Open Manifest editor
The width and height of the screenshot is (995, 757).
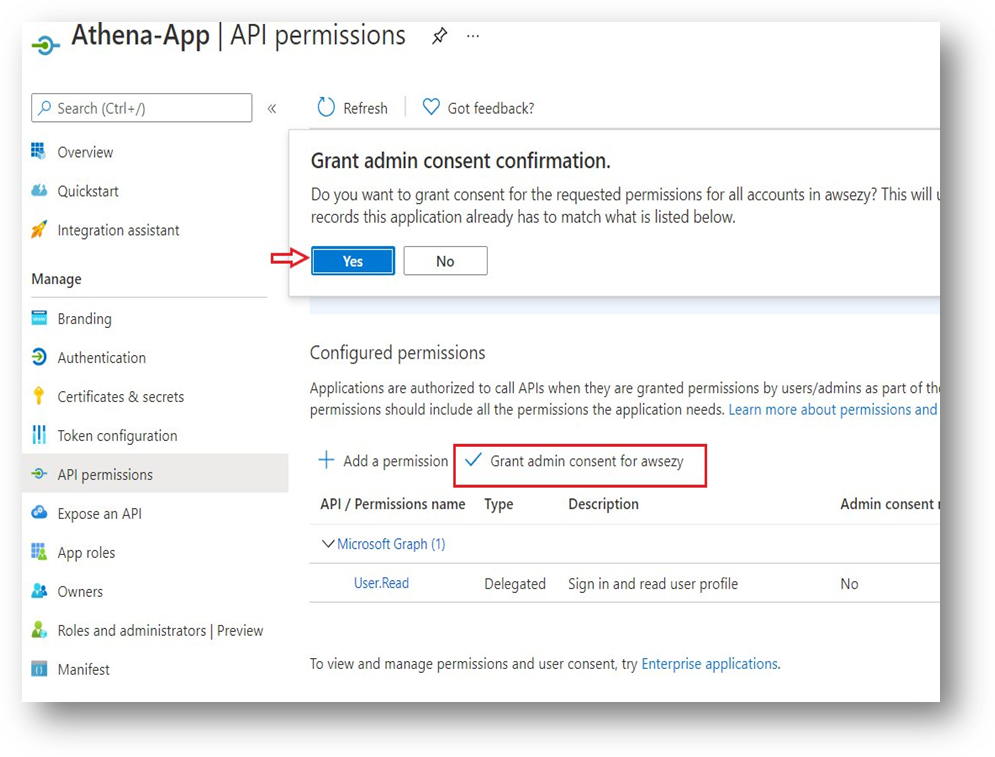(83, 669)
